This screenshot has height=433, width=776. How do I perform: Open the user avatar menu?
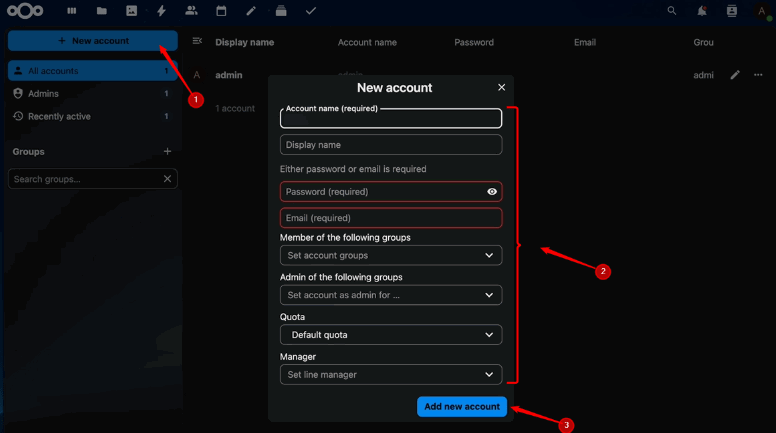[x=762, y=10]
